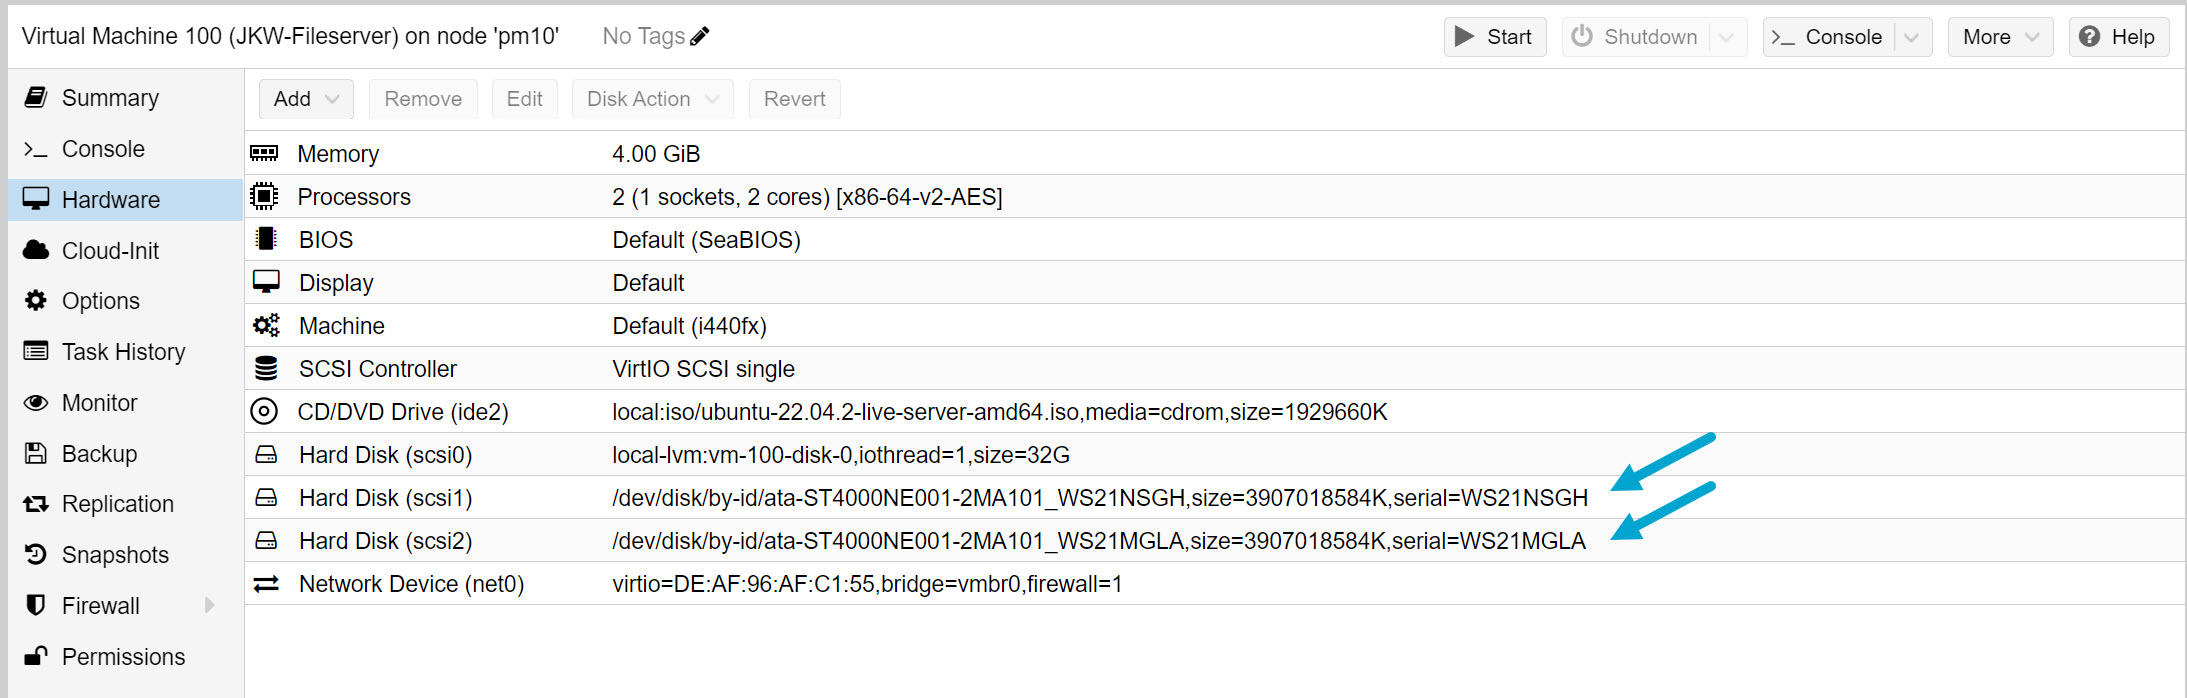
Task: Click the Backup disk icon in sidebar
Action: point(36,453)
